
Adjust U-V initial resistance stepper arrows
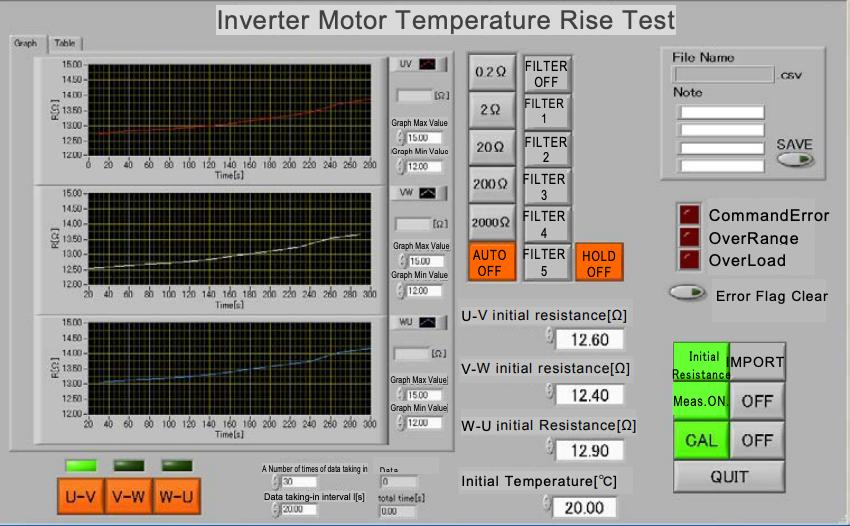(549, 338)
